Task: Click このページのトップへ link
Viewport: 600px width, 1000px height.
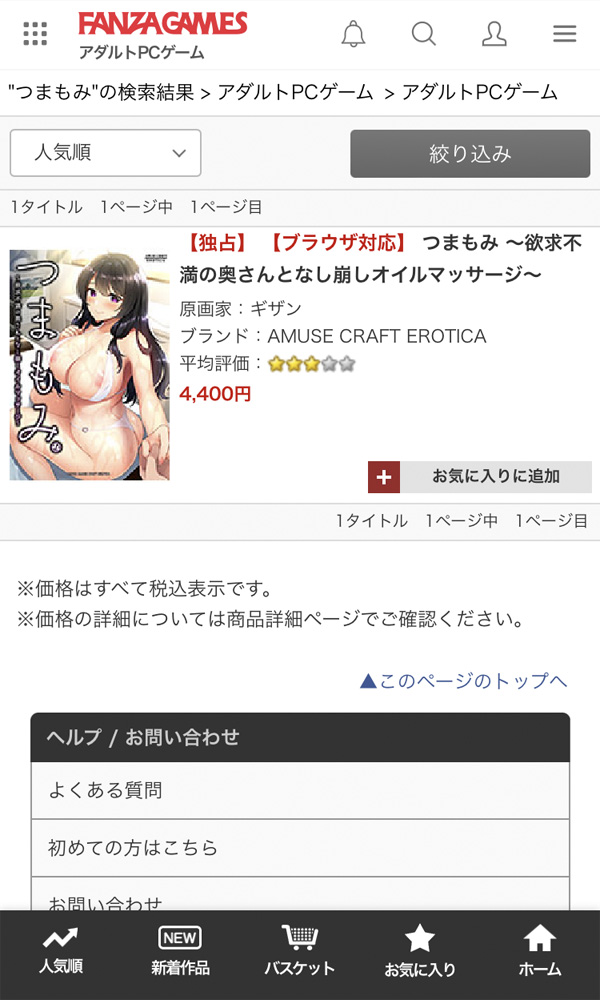Action: [x=463, y=681]
